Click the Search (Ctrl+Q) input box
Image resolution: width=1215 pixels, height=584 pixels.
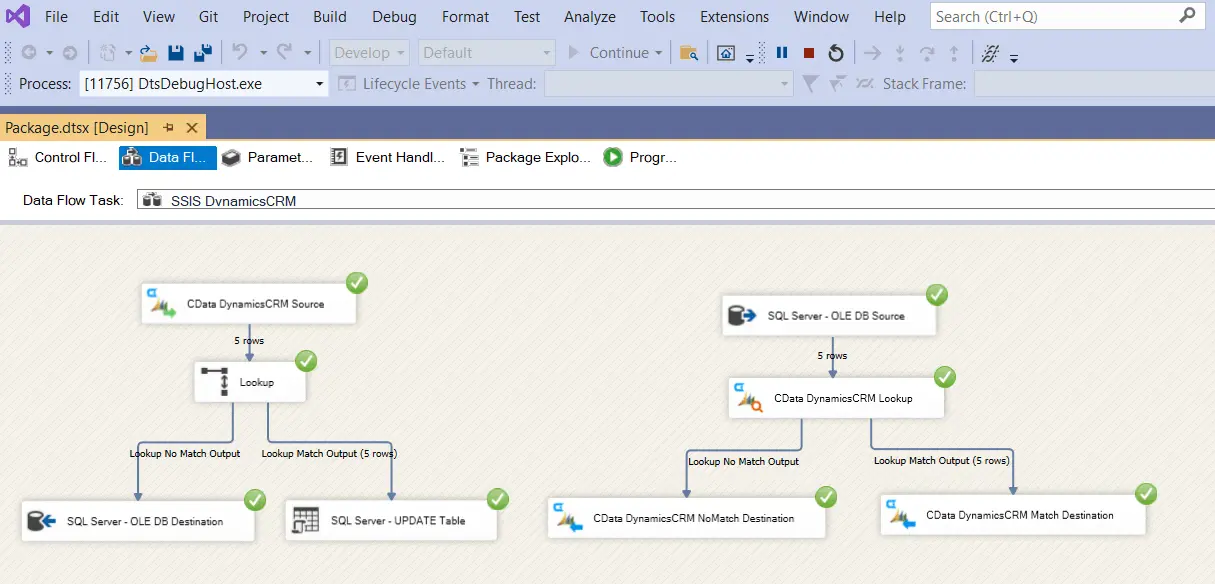[1054, 16]
